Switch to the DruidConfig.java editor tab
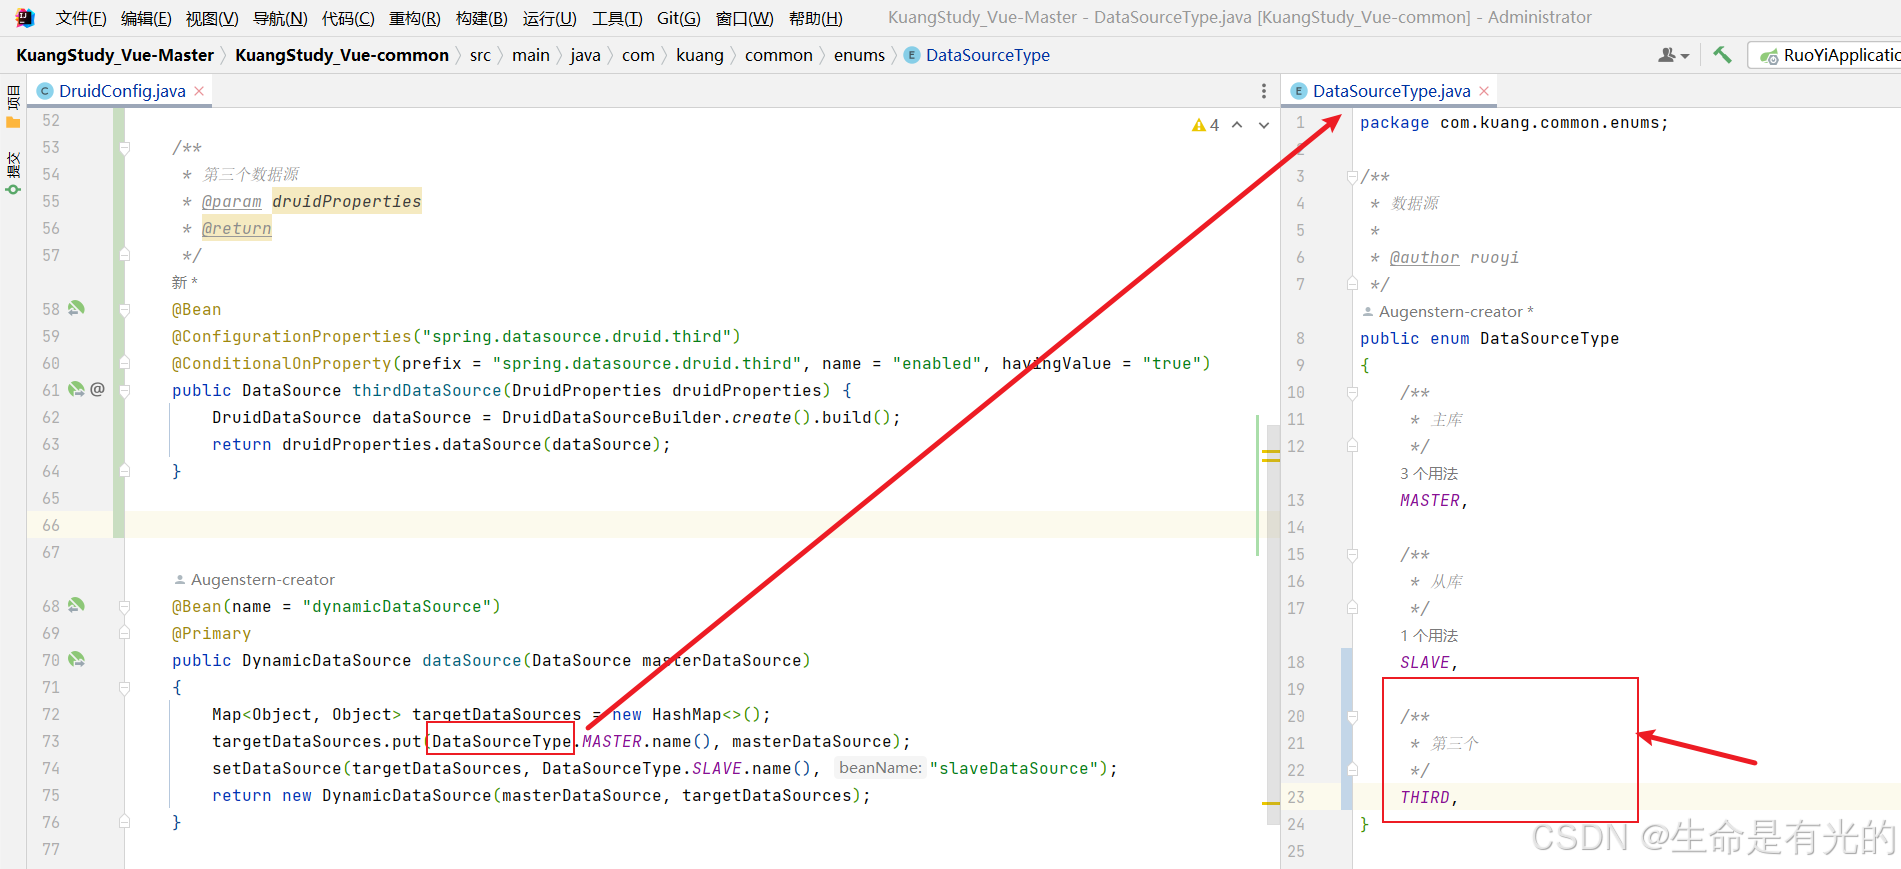Screen dimensions: 1901x869 coord(122,91)
